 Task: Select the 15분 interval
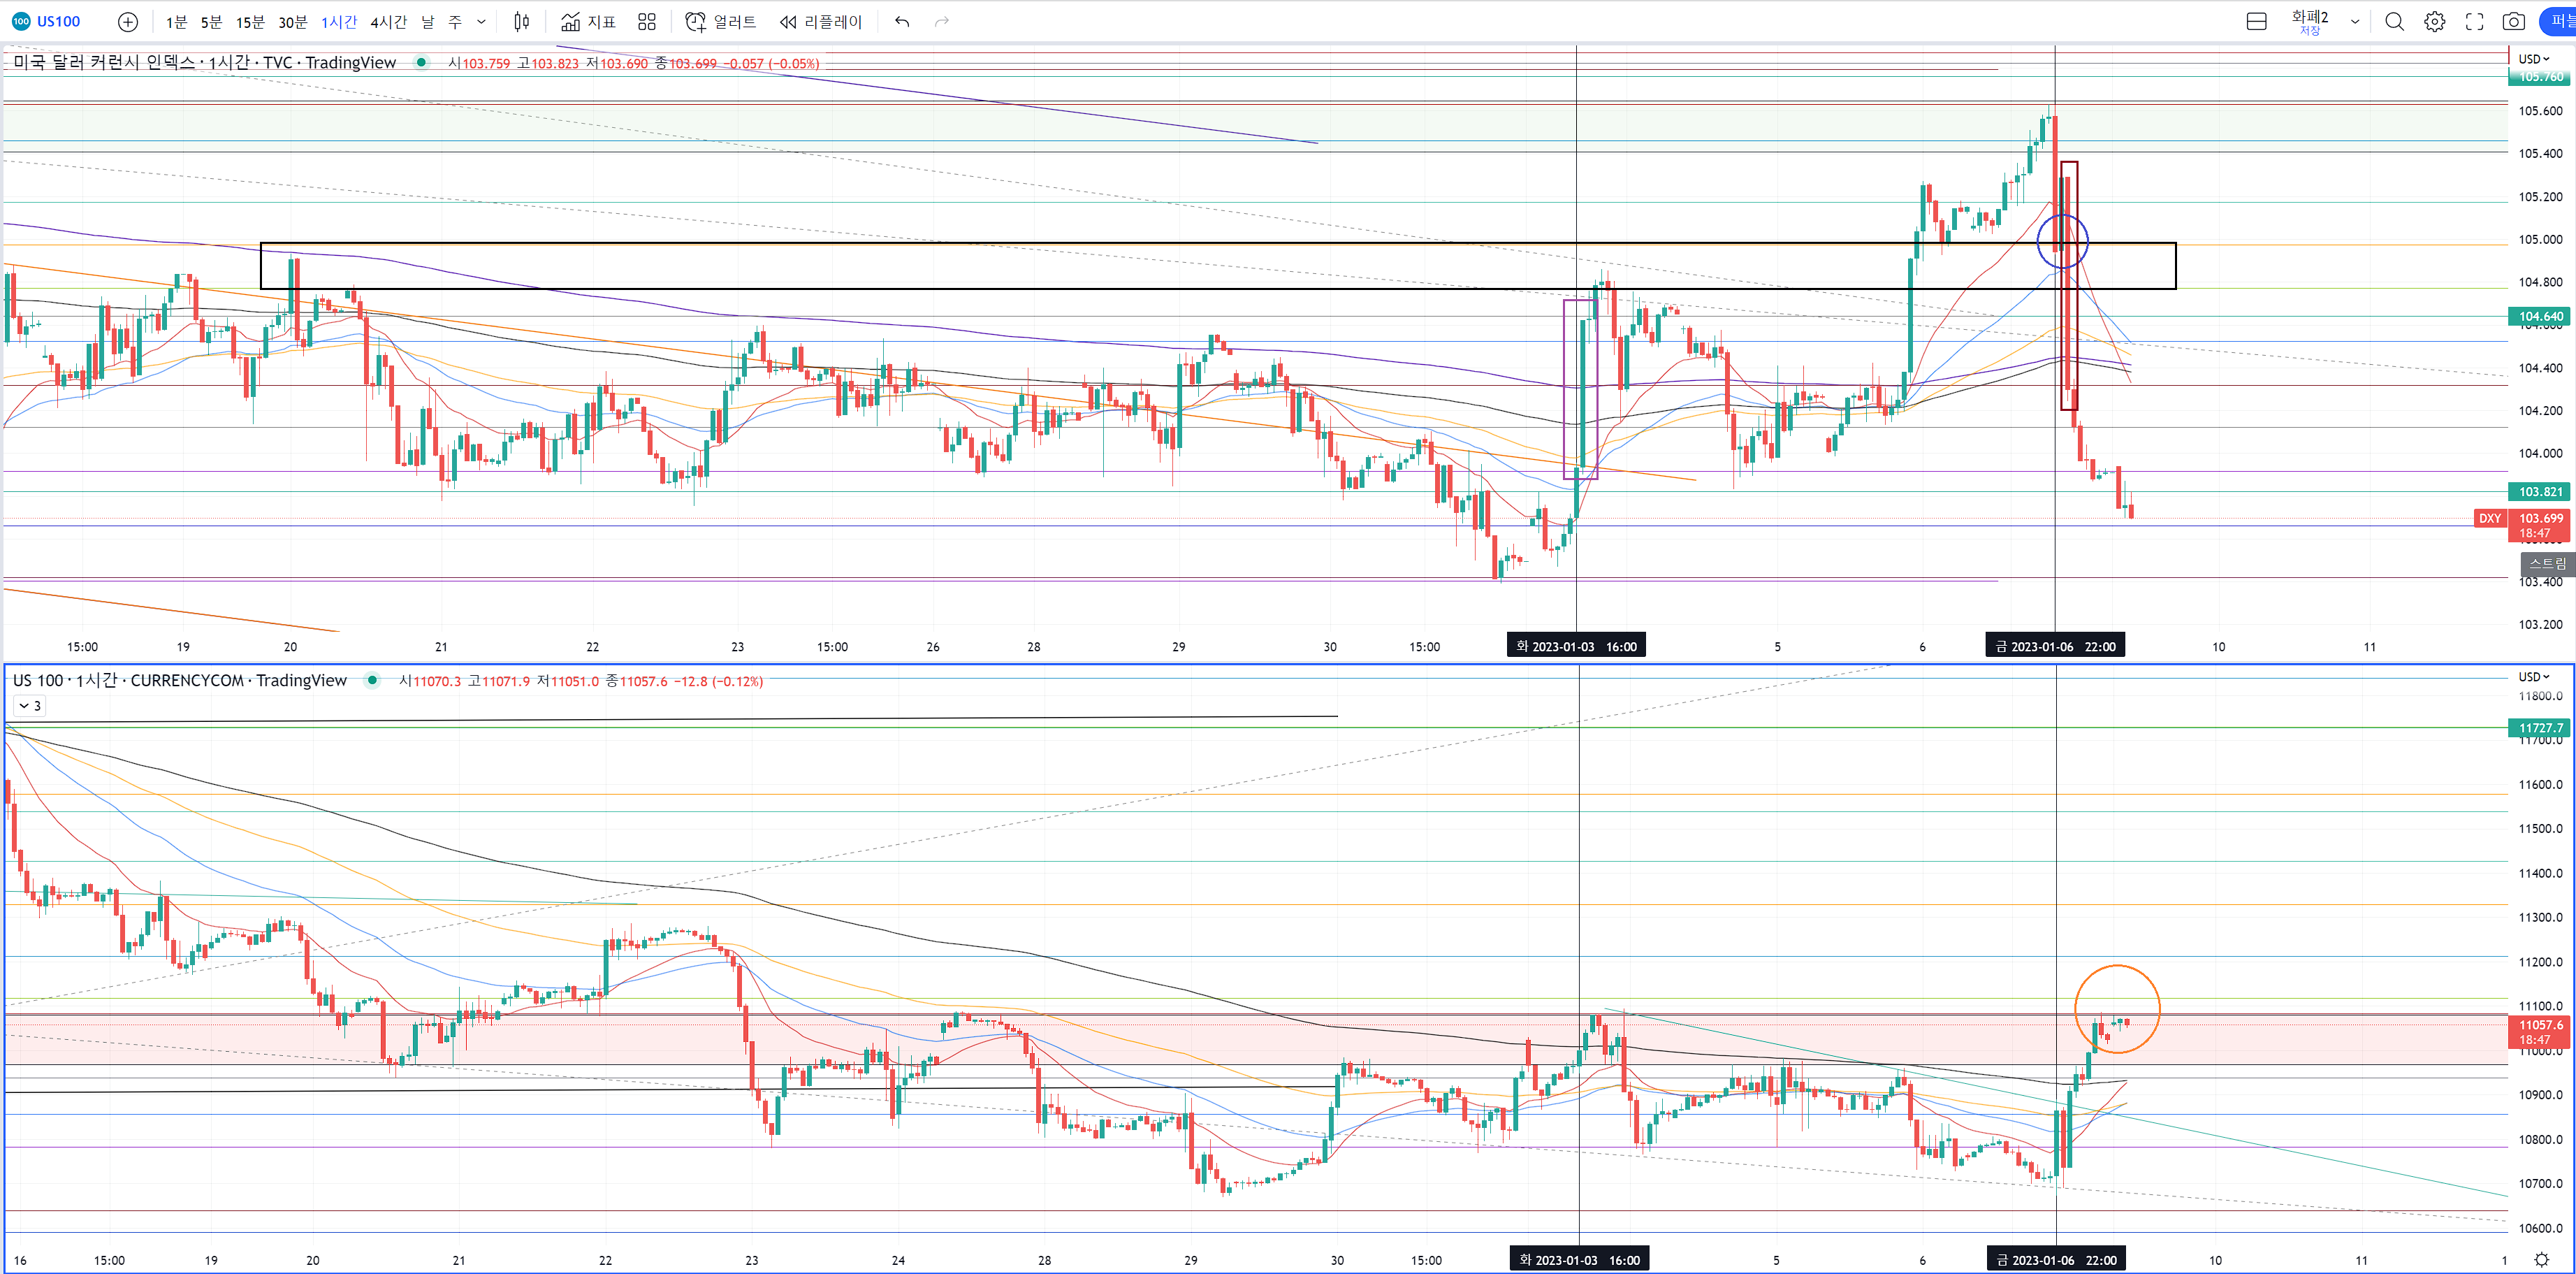click(250, 22)
